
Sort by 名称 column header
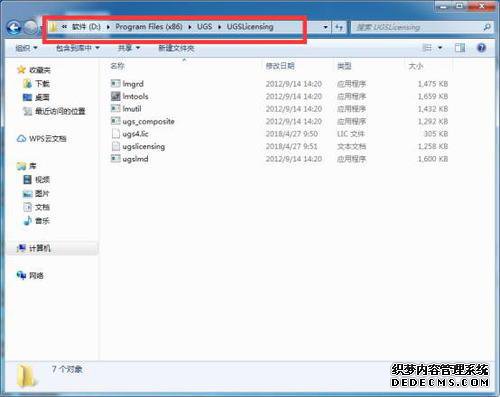[x=117, y=66]
